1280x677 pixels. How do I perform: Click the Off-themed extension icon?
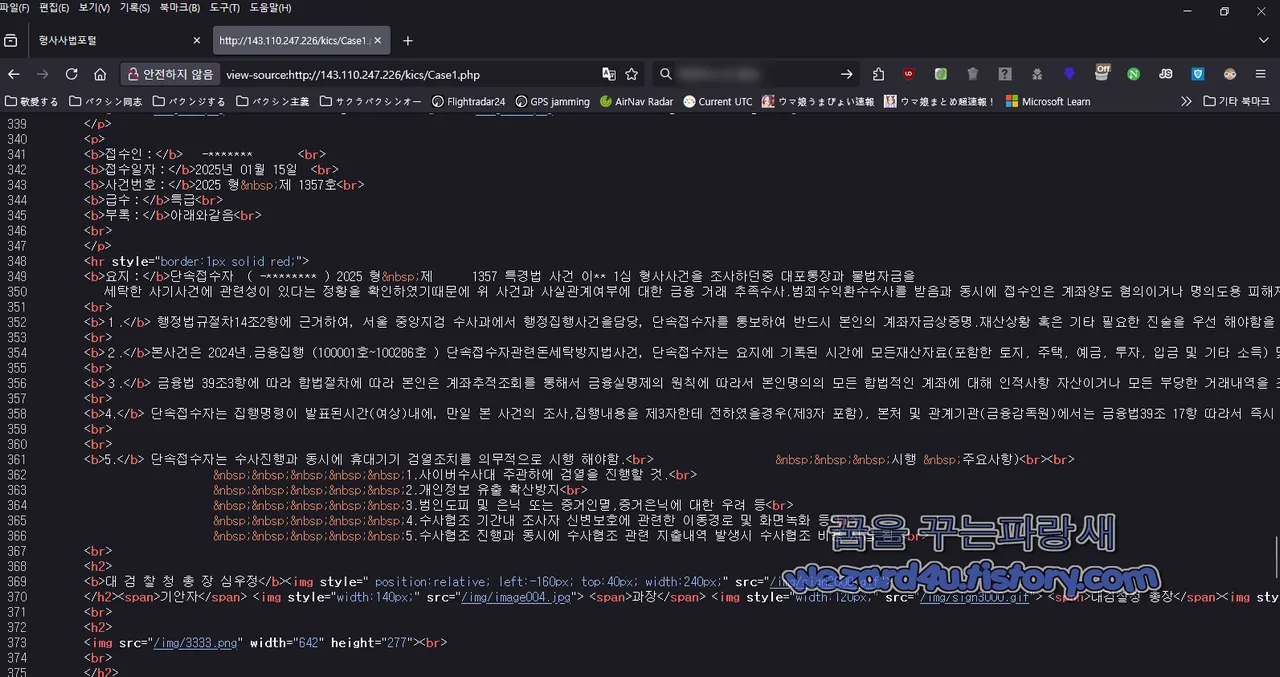point(1101,74)
